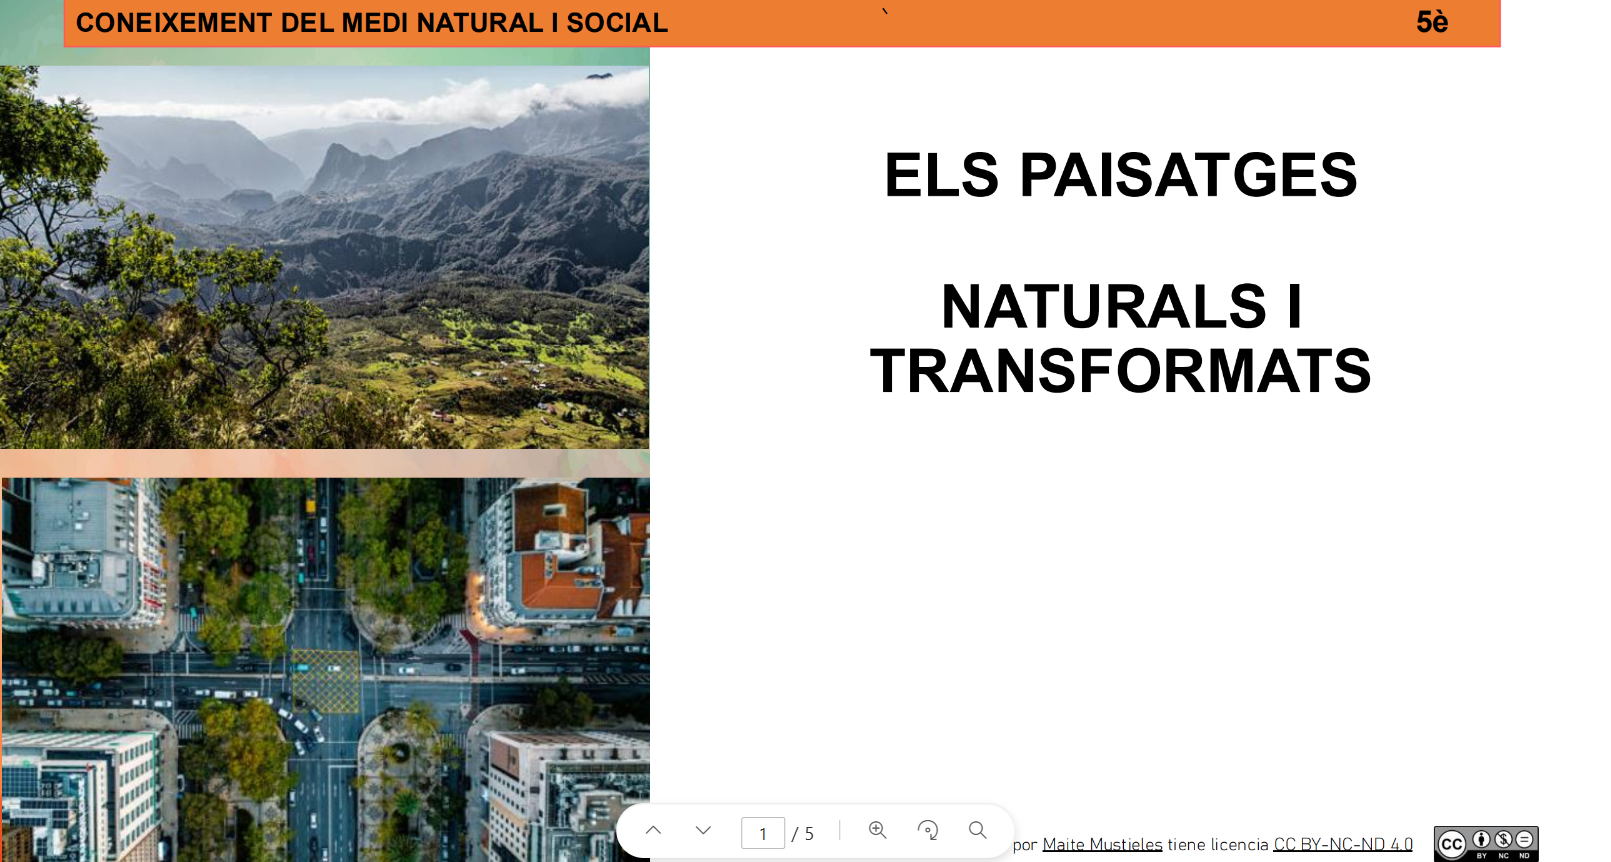The width and height of the screenshot is (1611, 862).
Task: Go to previous page with up chevron
Action: [x=653, y=831]
